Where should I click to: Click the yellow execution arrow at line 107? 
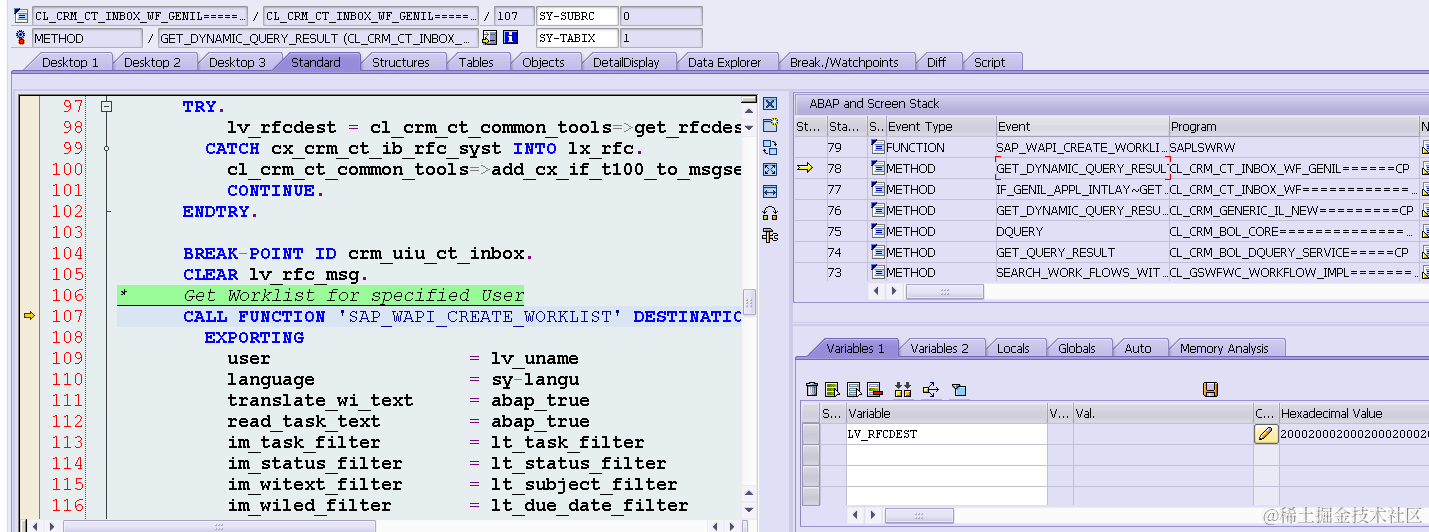coord(29,316)
